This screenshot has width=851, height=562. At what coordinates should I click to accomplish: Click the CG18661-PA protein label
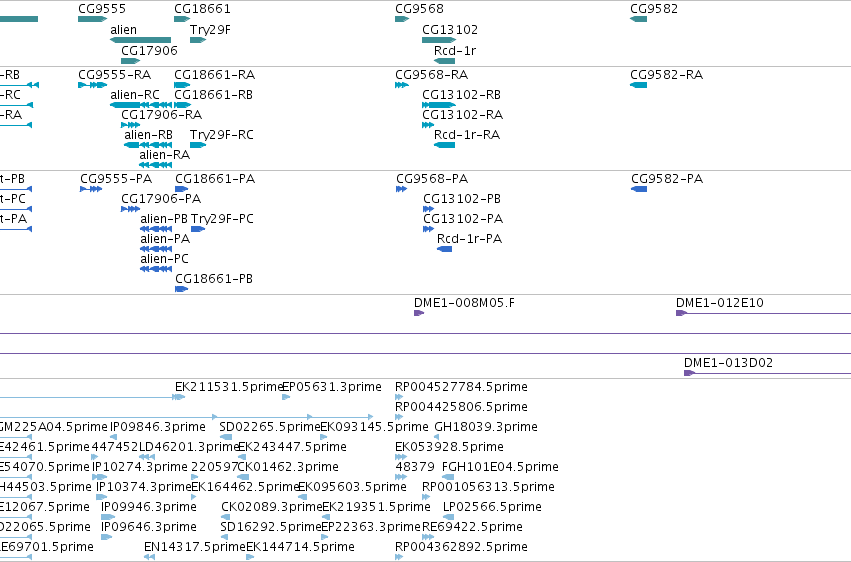point(215,178)
